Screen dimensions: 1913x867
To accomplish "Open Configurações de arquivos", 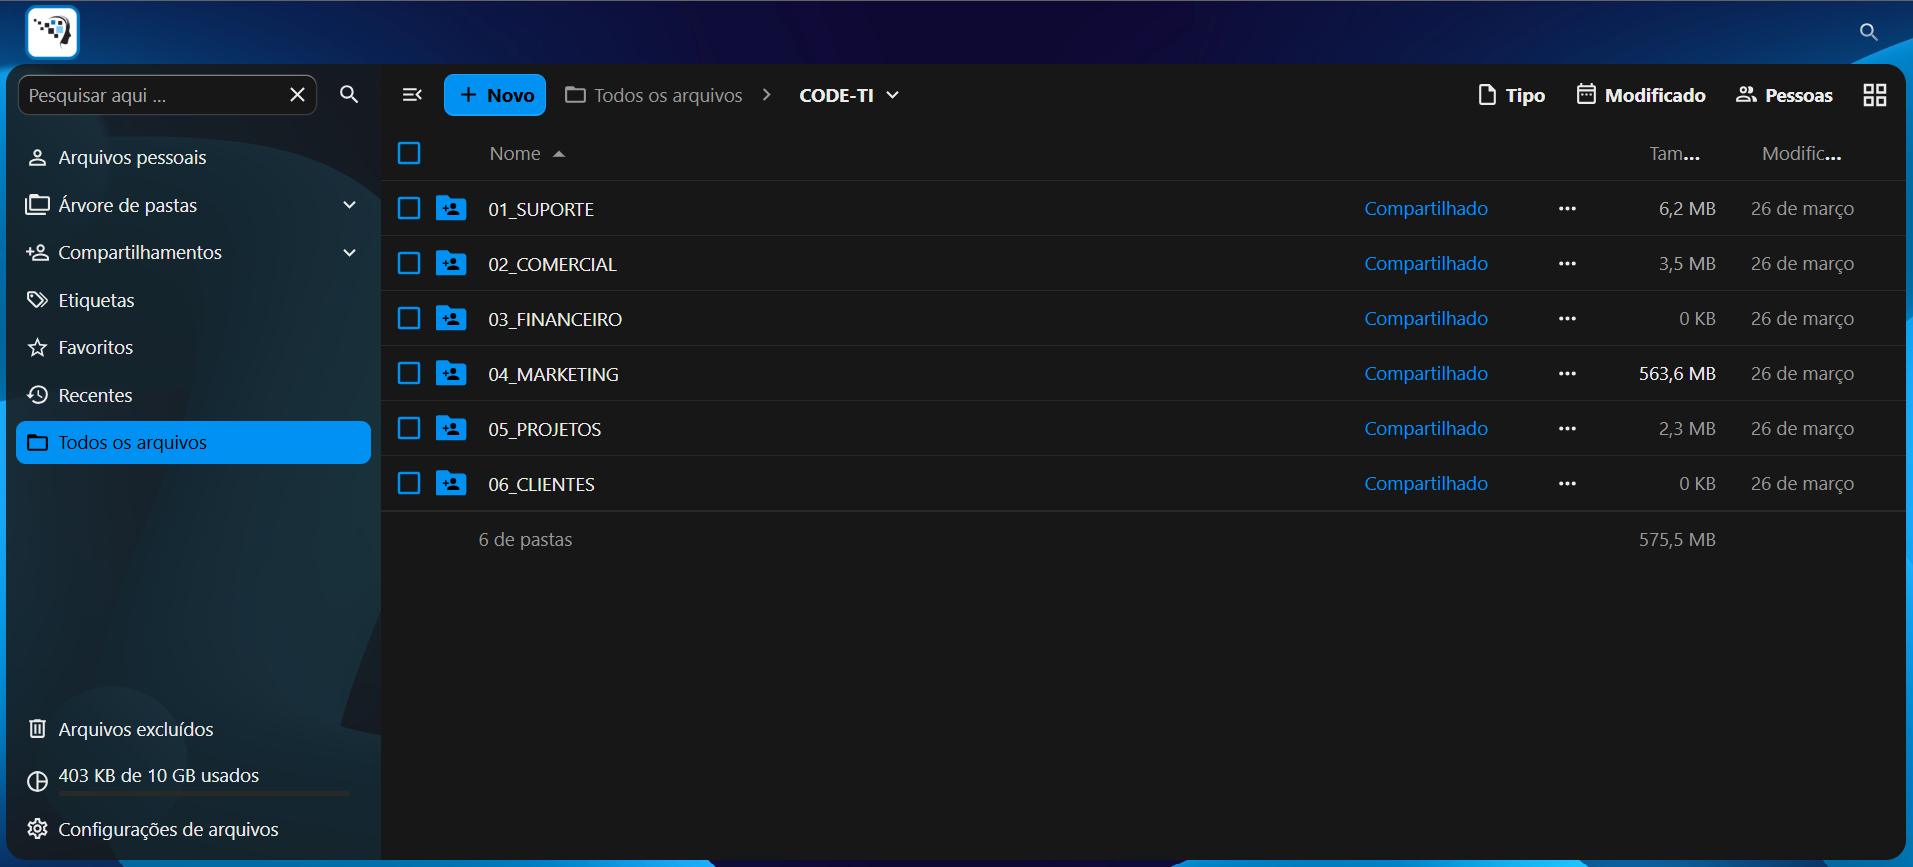I will 193,829.
